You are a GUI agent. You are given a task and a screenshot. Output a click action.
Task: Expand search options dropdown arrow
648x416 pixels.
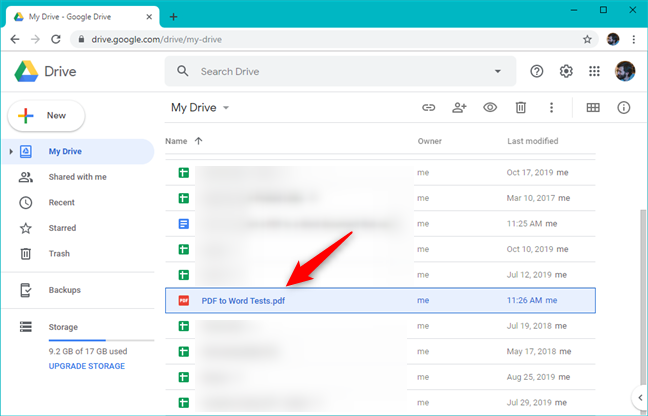pyautogui.click(x=498, y=71)
